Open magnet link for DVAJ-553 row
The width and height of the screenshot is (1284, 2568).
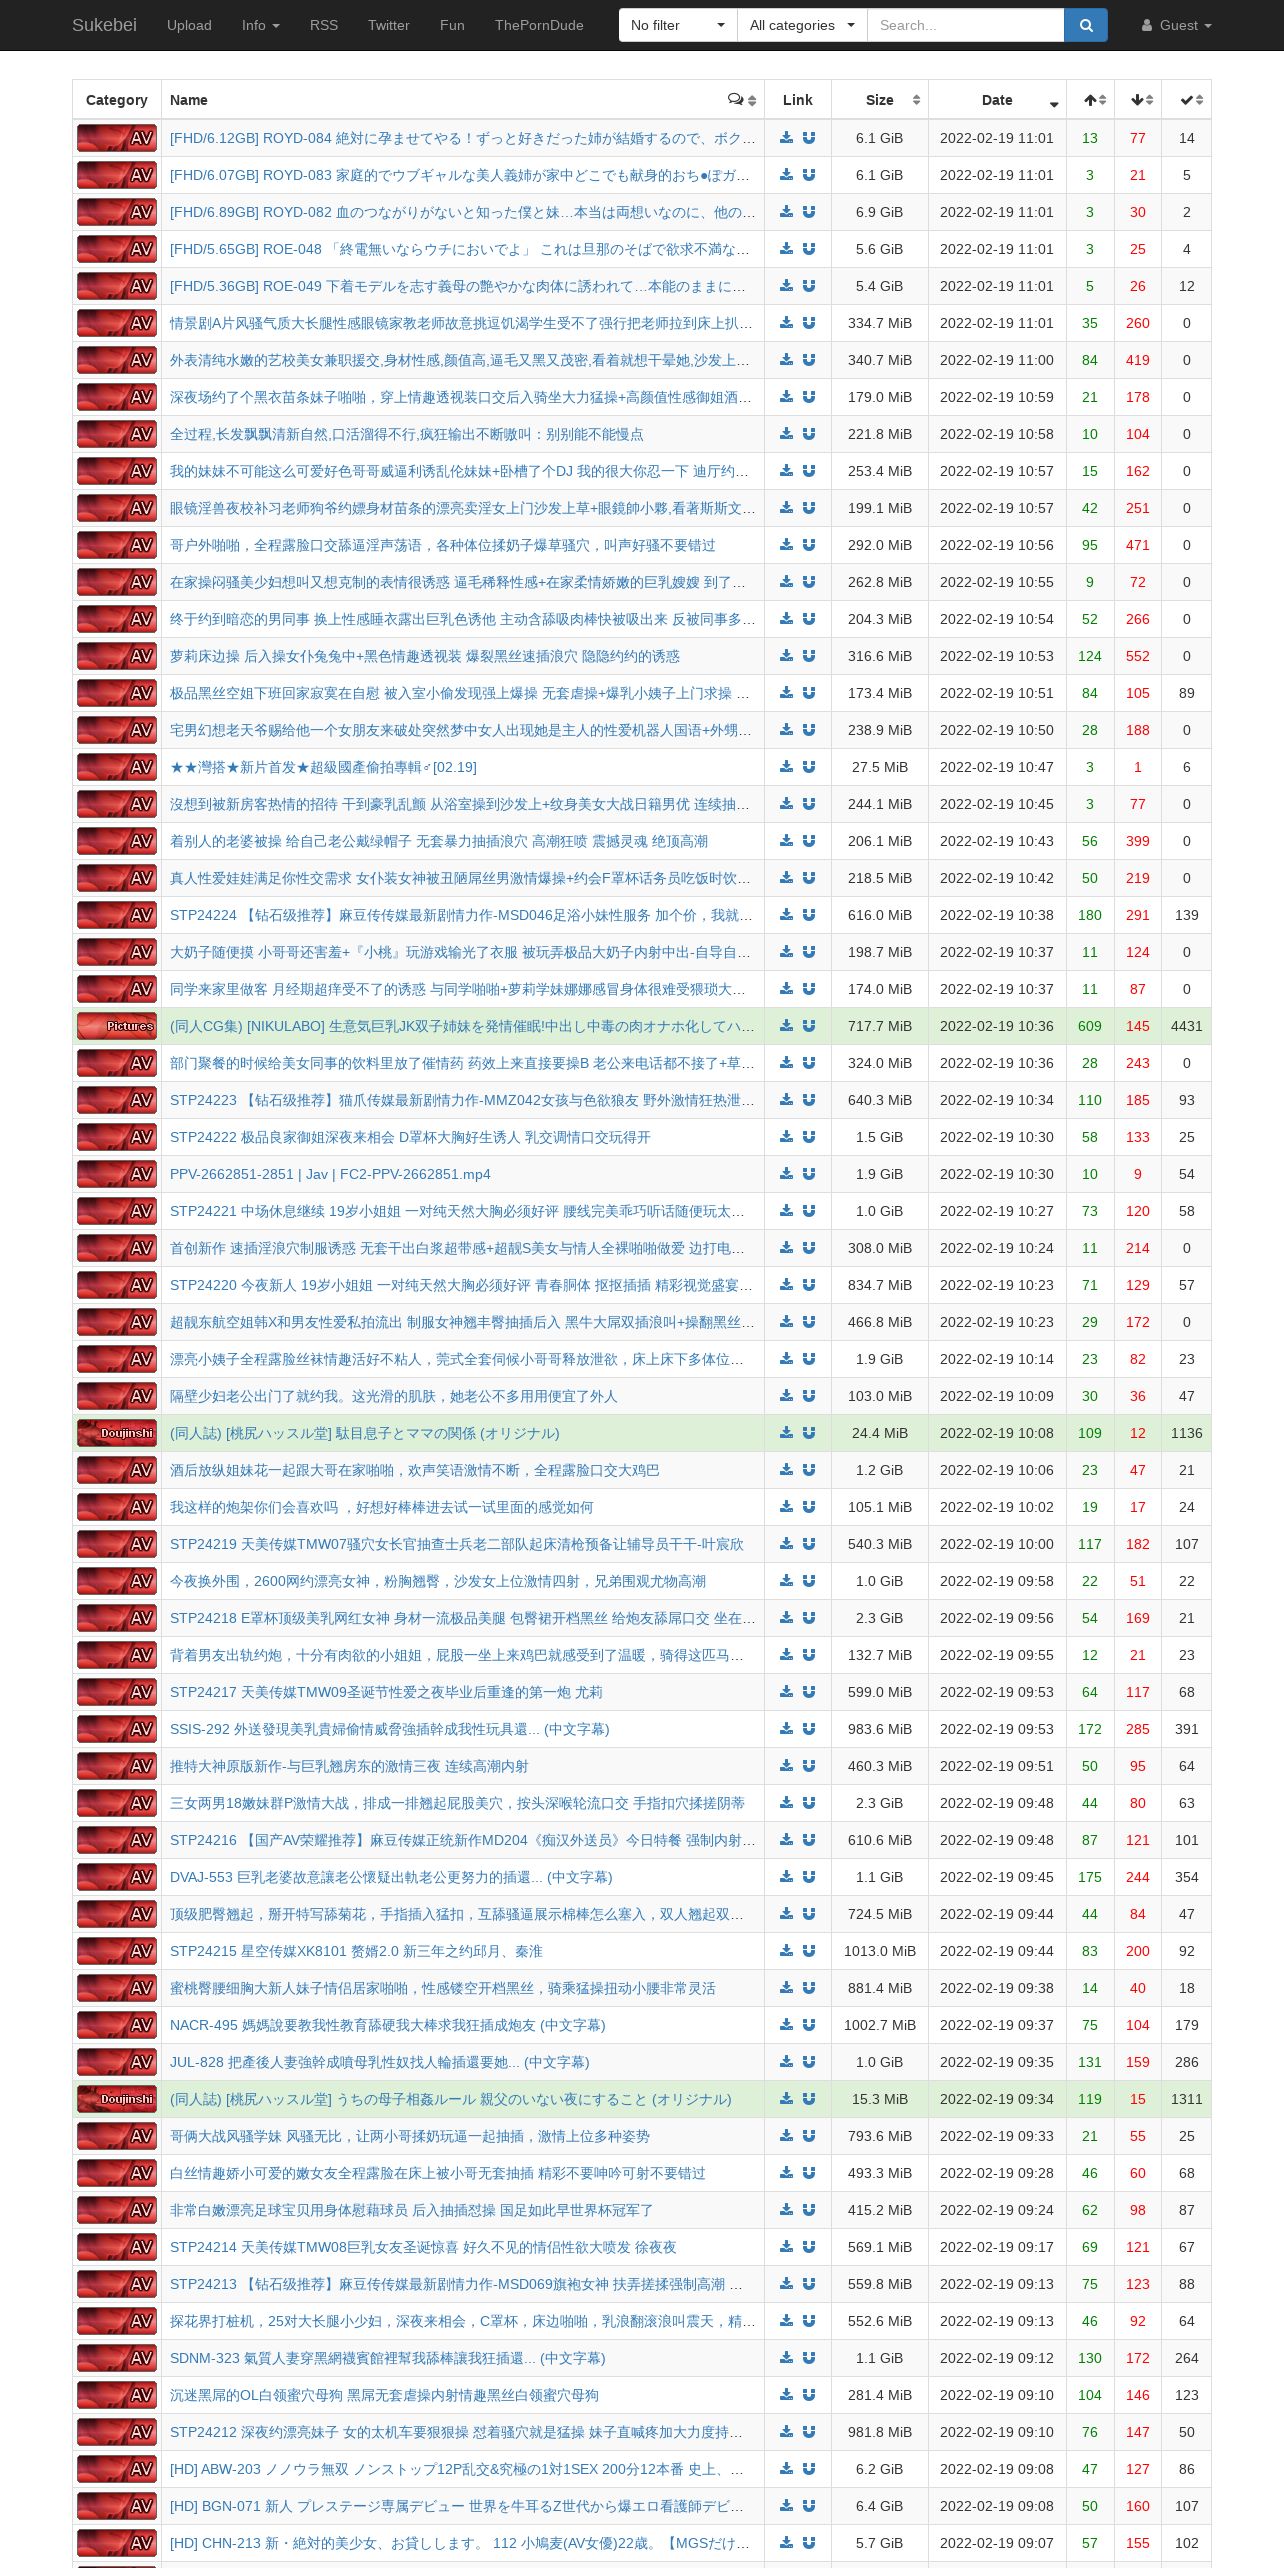pos(809,1877)
